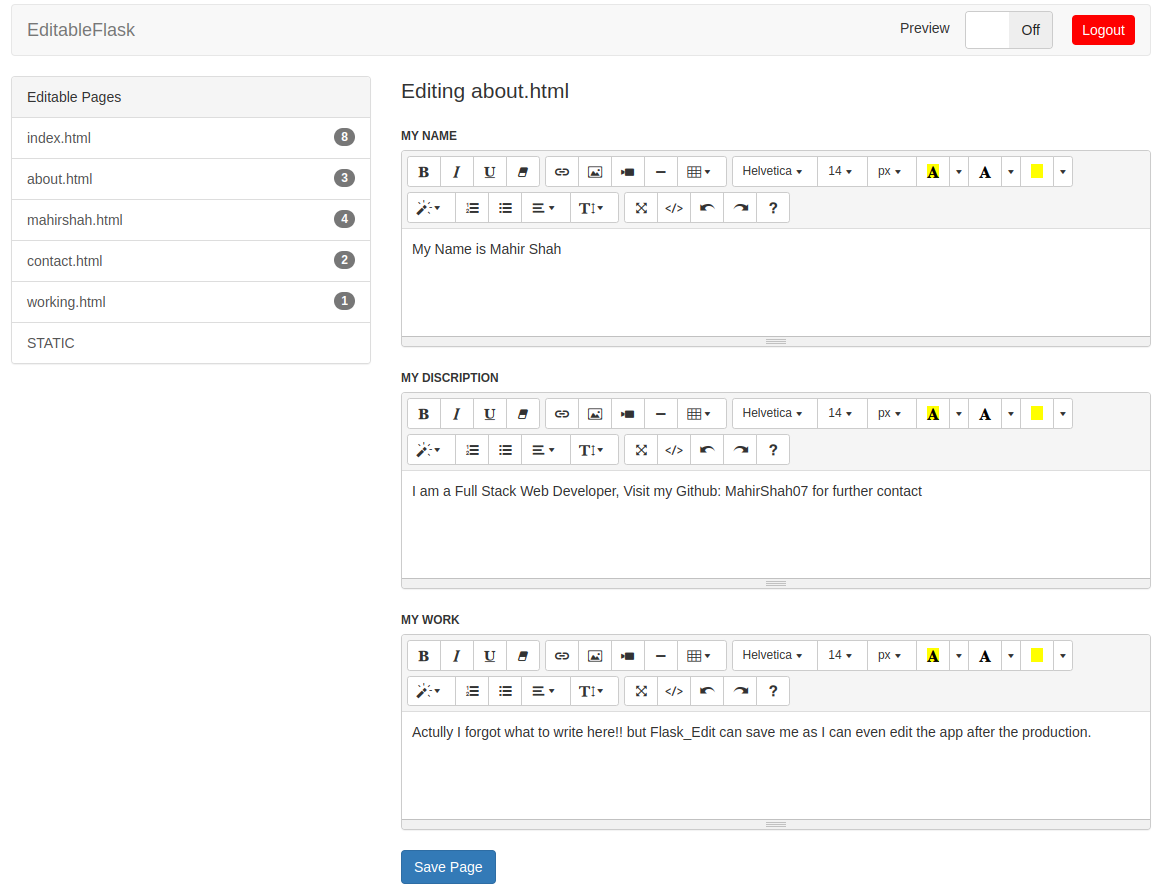The image size is (1173, 891).
Task: Select contact.html from Editable Pages
Action: pyautogui.click(x=191, y=261)
